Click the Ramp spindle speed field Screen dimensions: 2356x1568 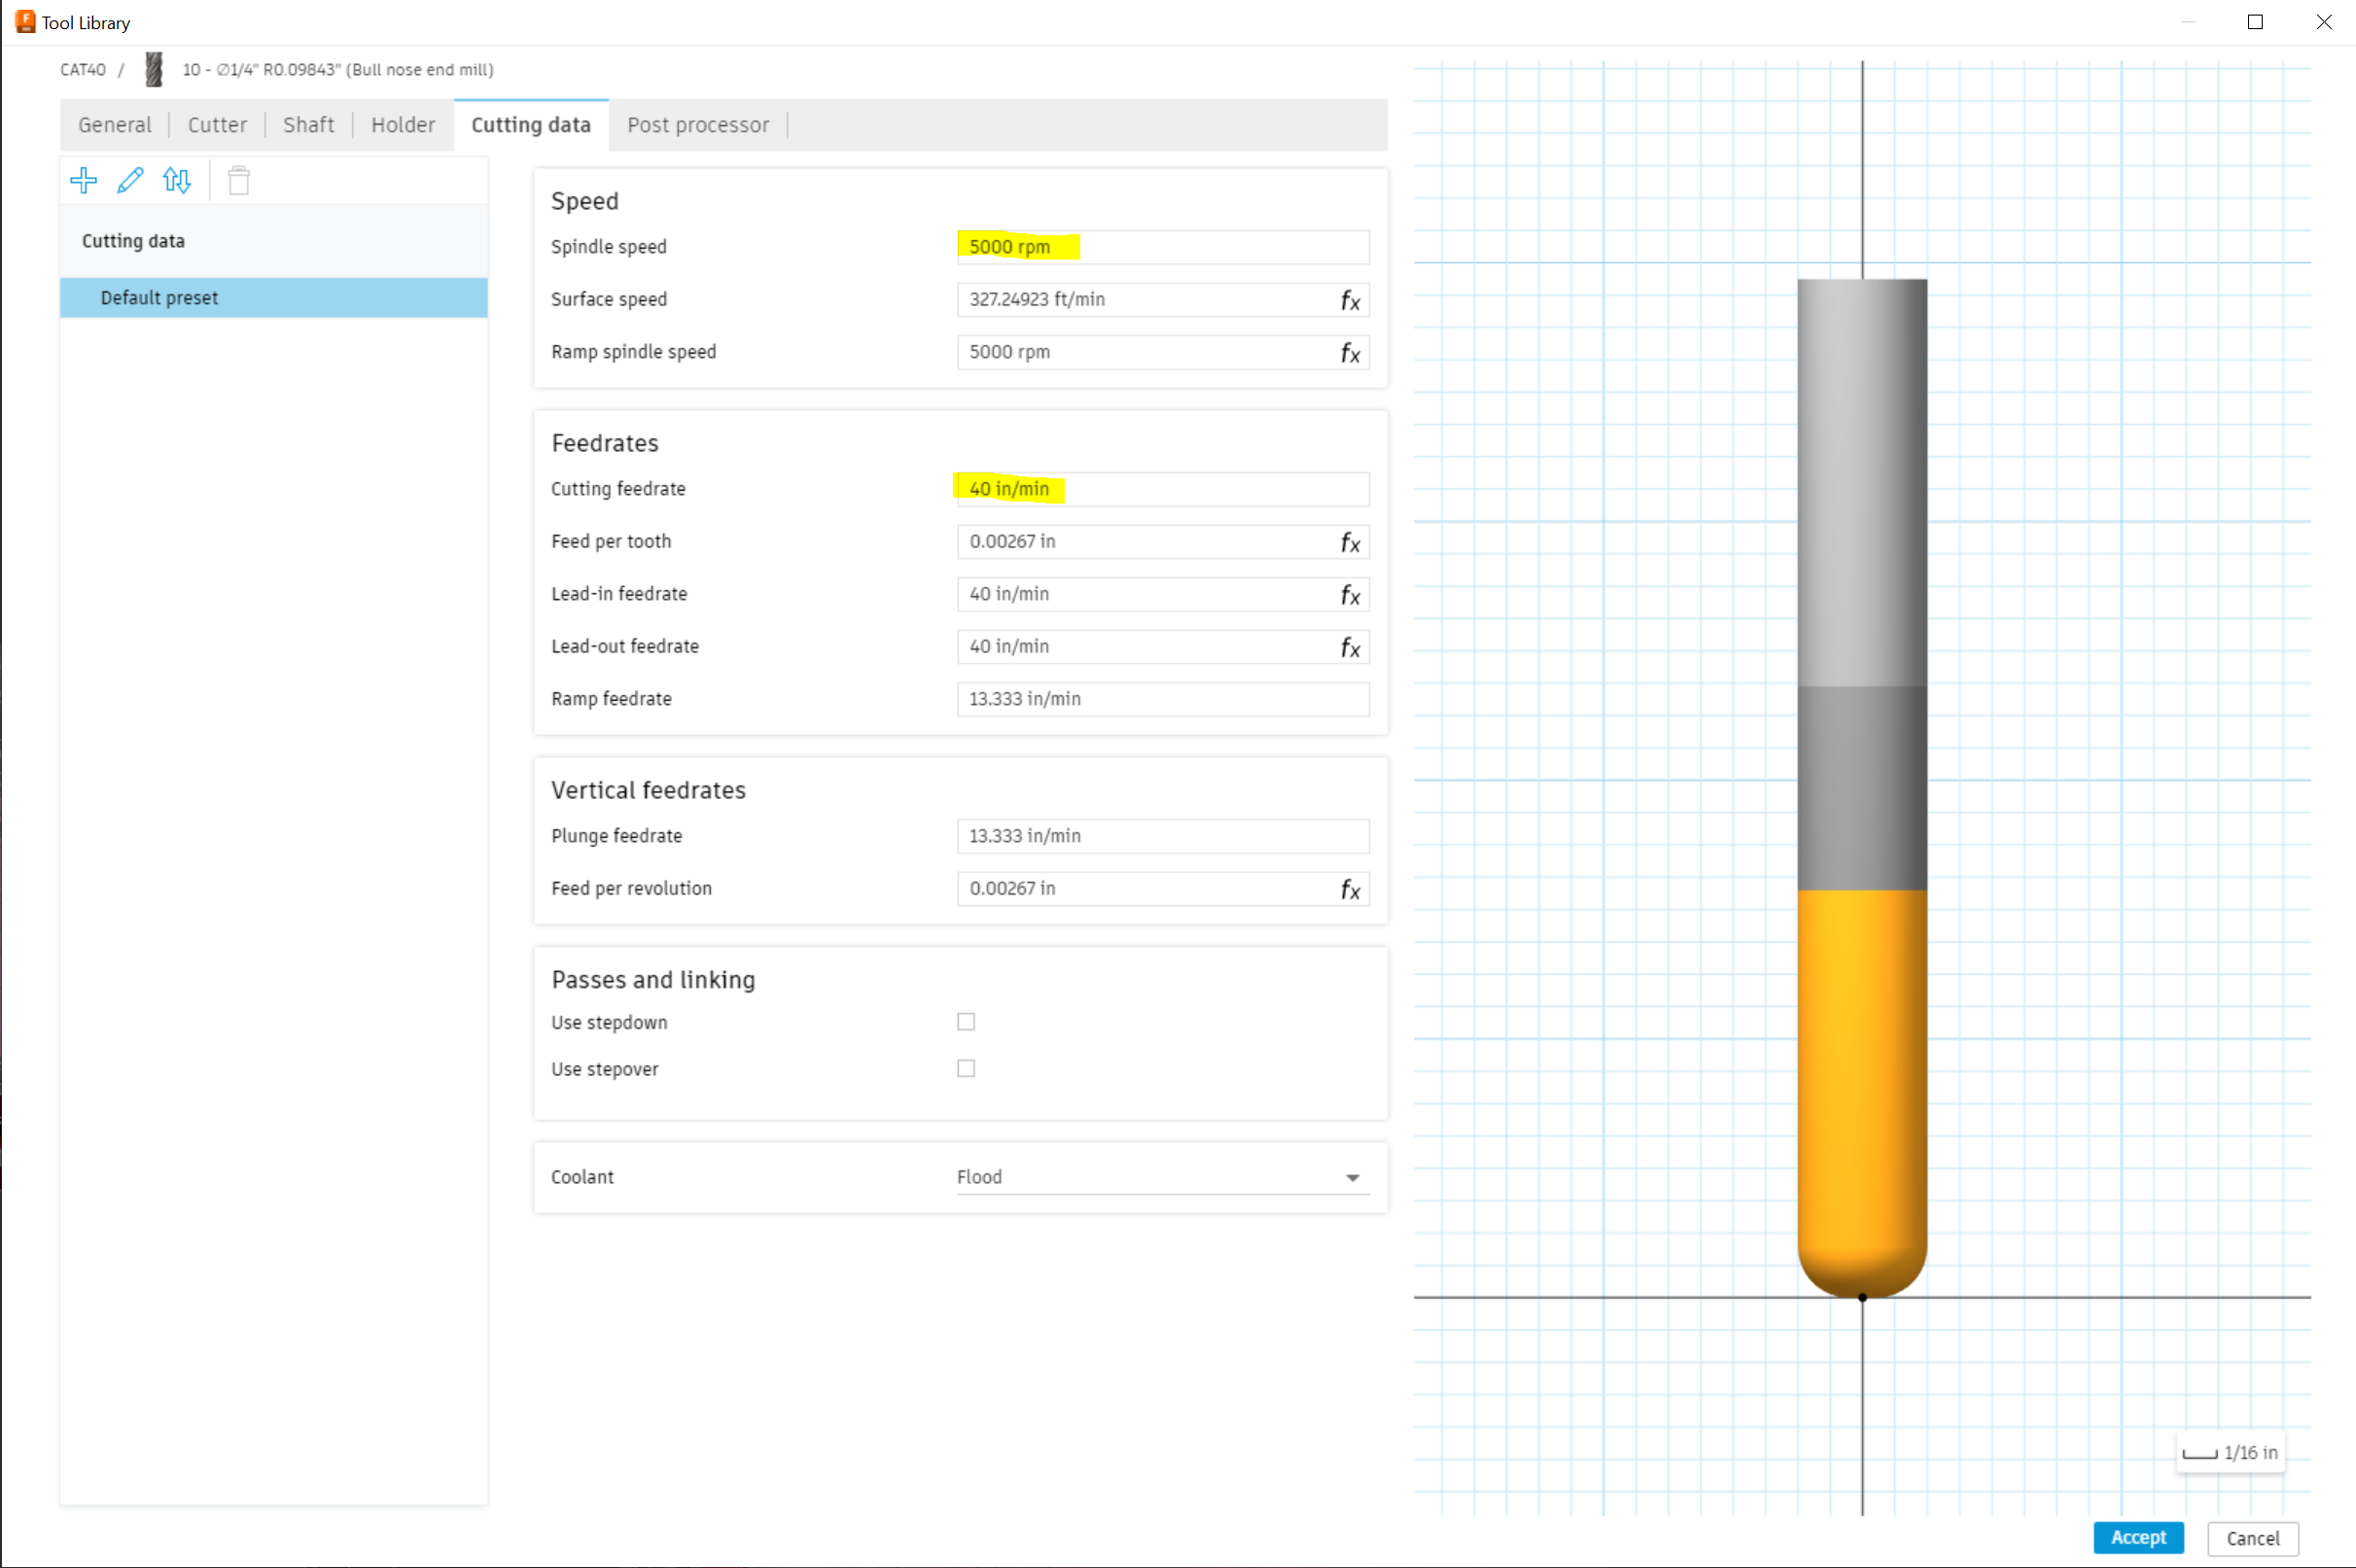click(x=1163, y=352)
